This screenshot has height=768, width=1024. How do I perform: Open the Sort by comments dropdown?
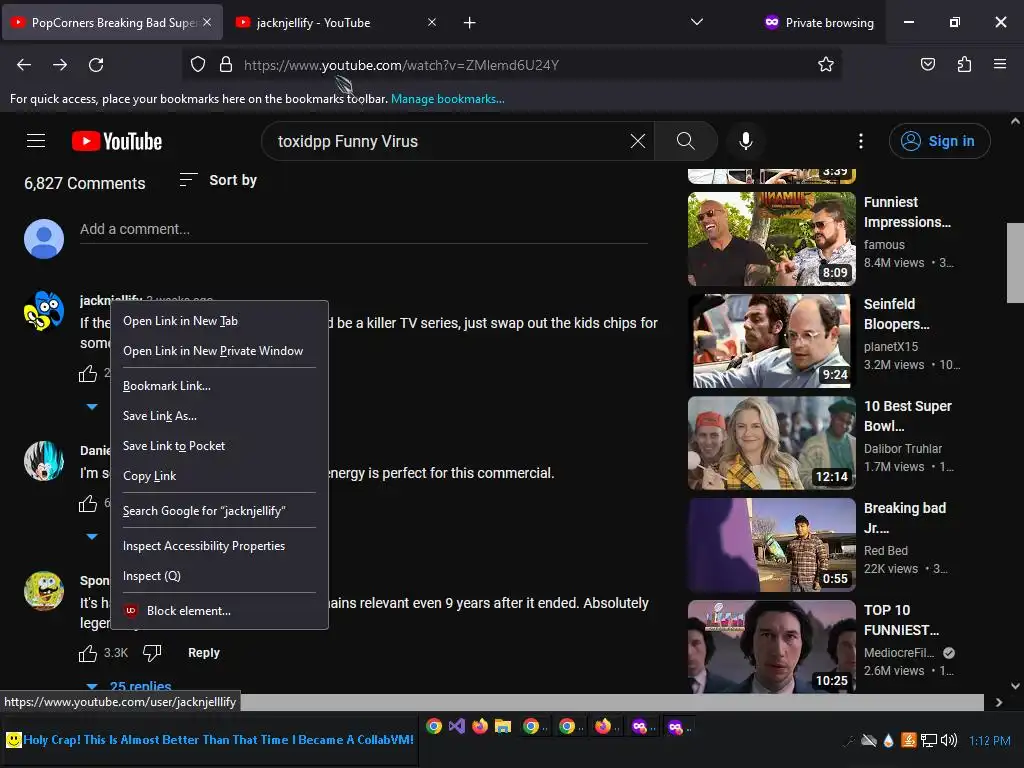click(218, 180)
